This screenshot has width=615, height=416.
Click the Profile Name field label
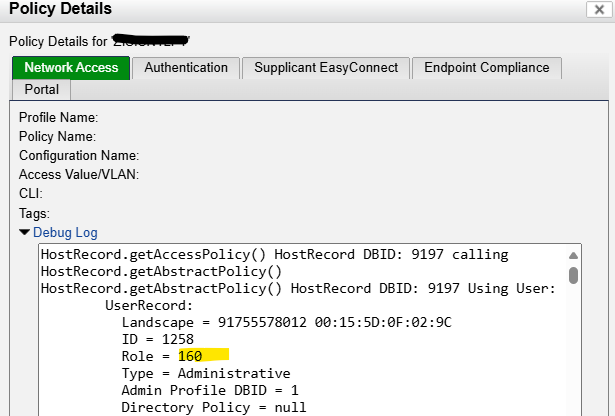coord(58,117)
